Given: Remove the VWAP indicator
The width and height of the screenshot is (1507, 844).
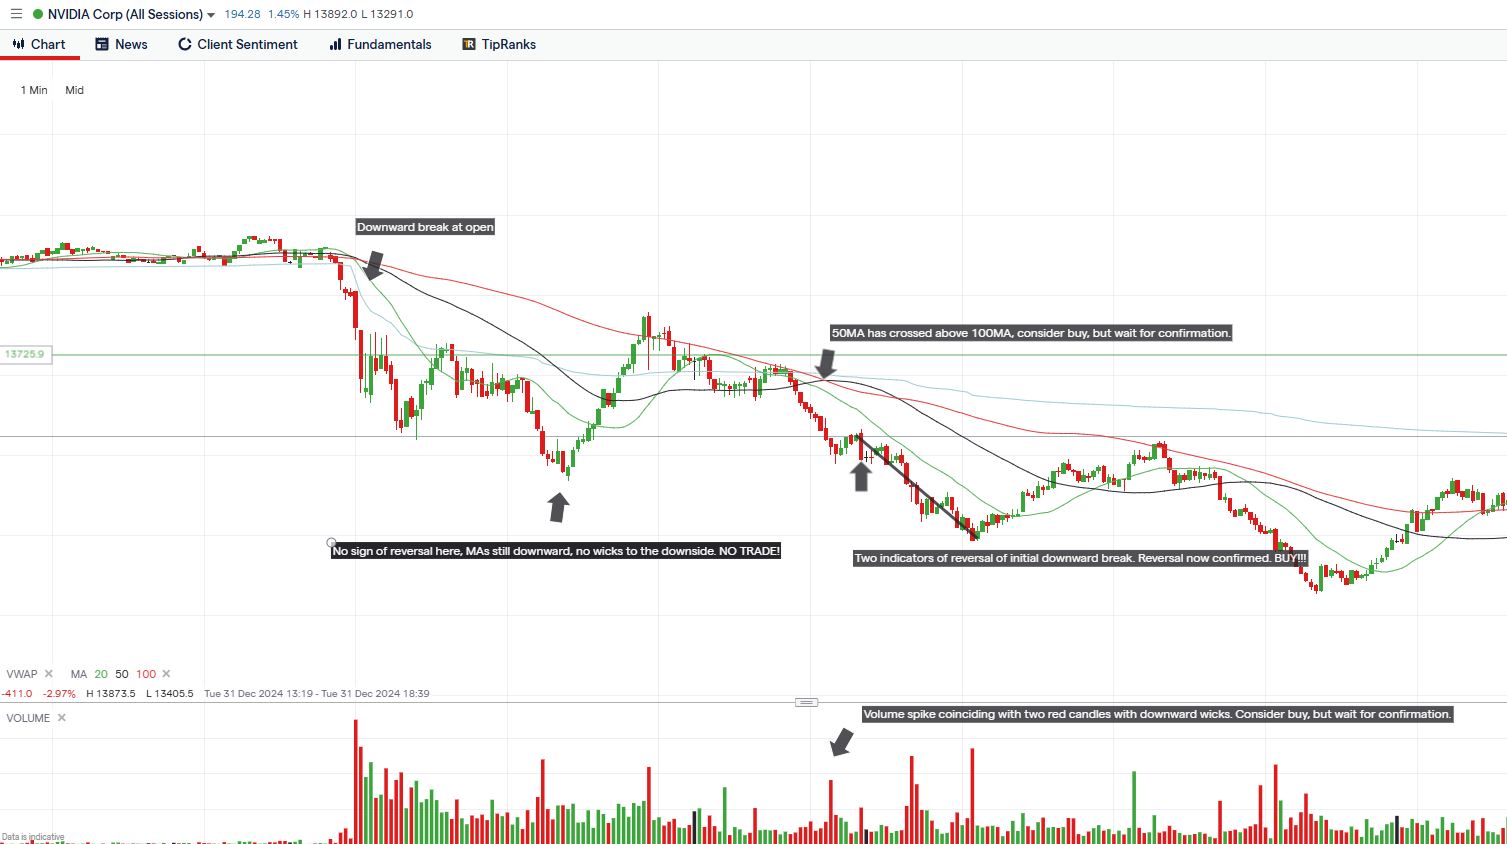Looking at the screenshot, I should [x=49, y=674].
